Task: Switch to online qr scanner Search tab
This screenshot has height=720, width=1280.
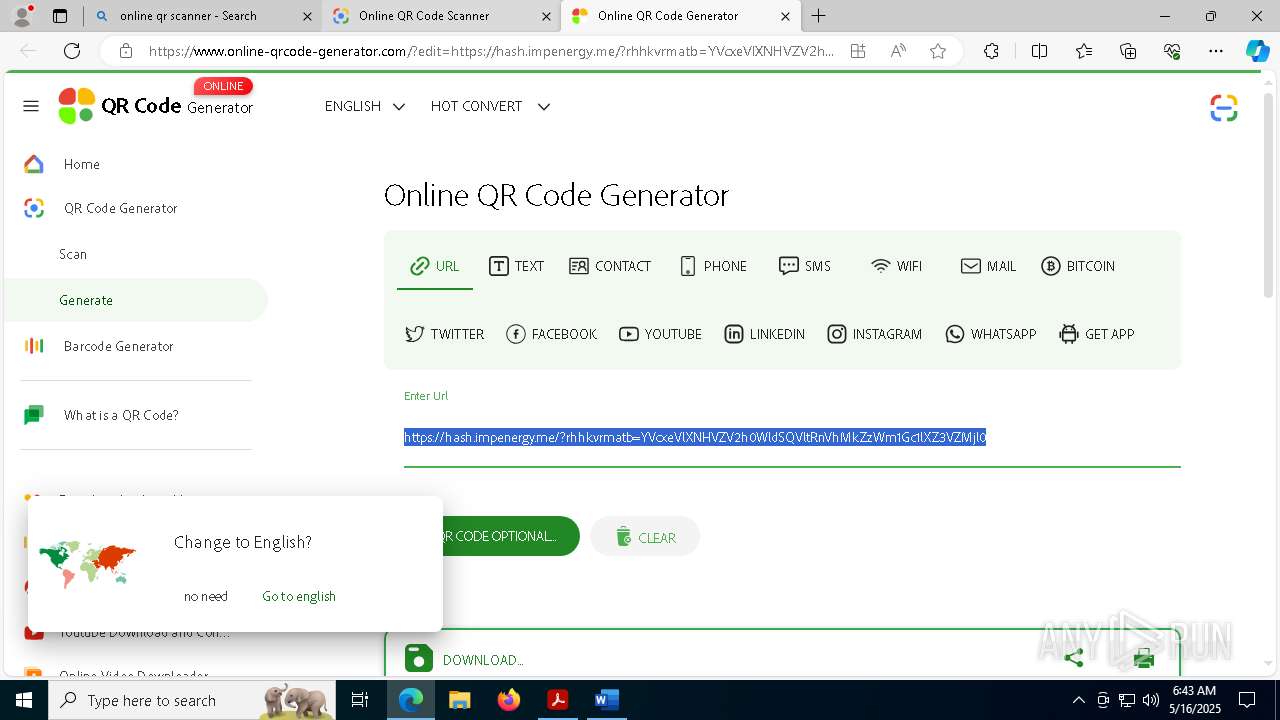Action: [x=202, y=16]
